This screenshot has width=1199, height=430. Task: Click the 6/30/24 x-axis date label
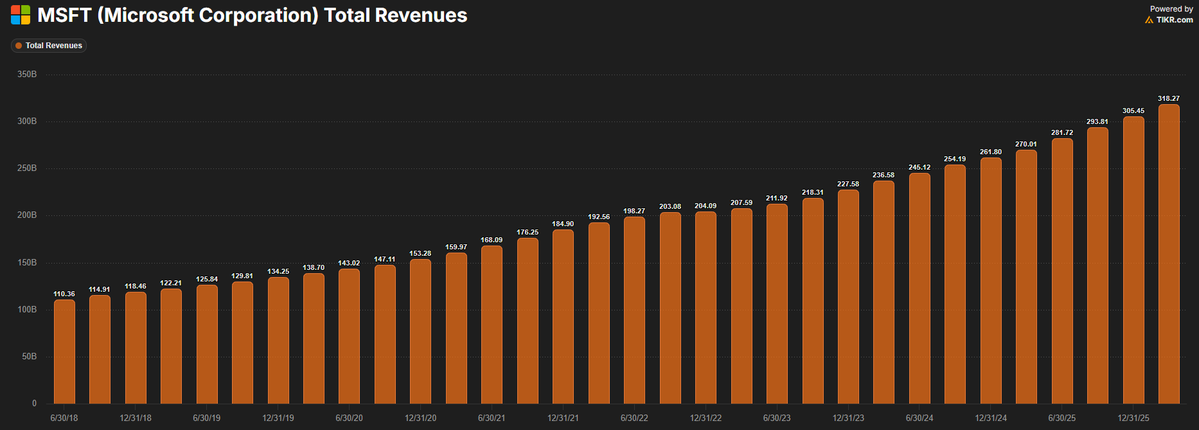click(x=919, y=419)
